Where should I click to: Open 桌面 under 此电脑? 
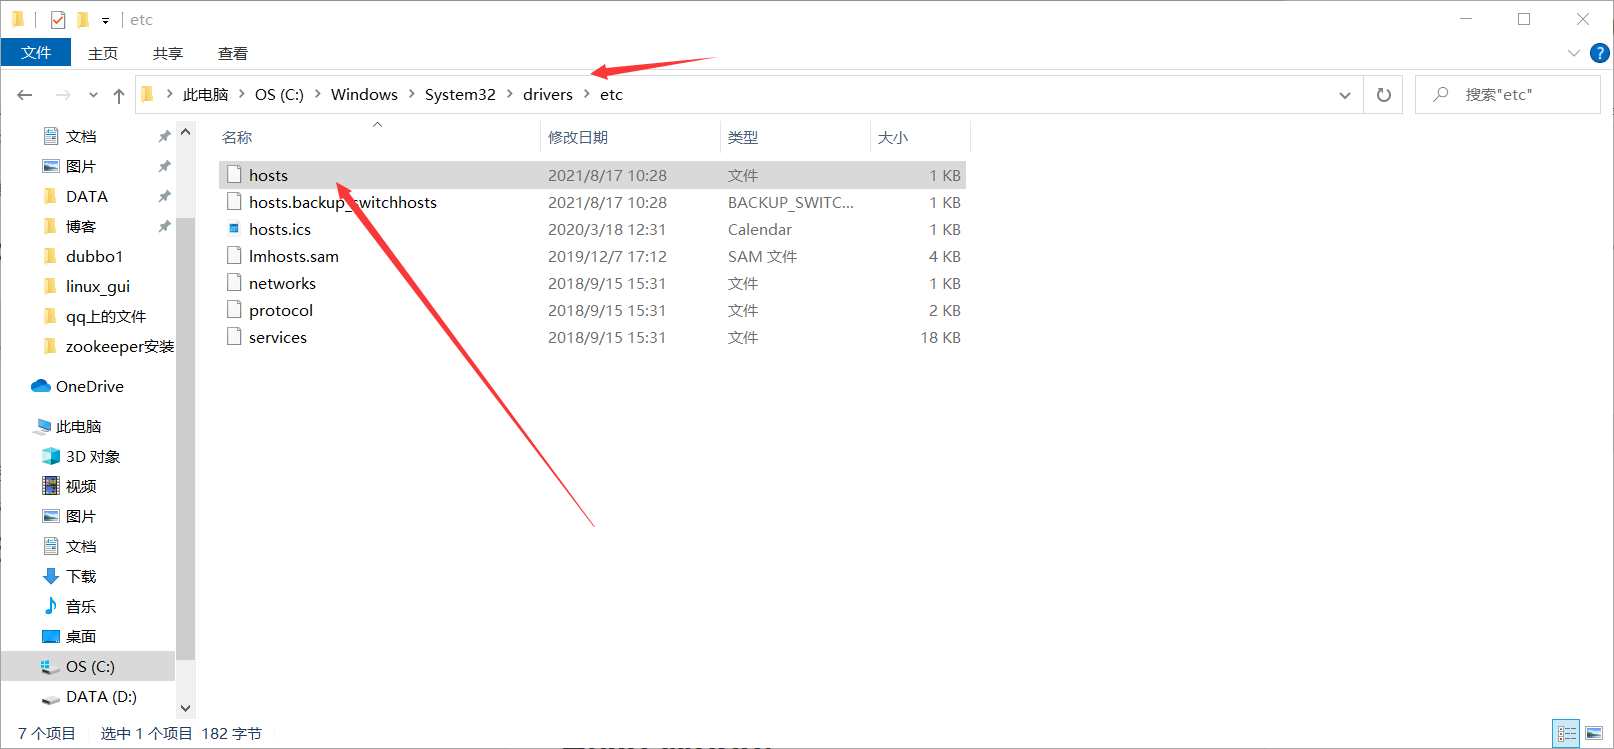click(81, 636)
